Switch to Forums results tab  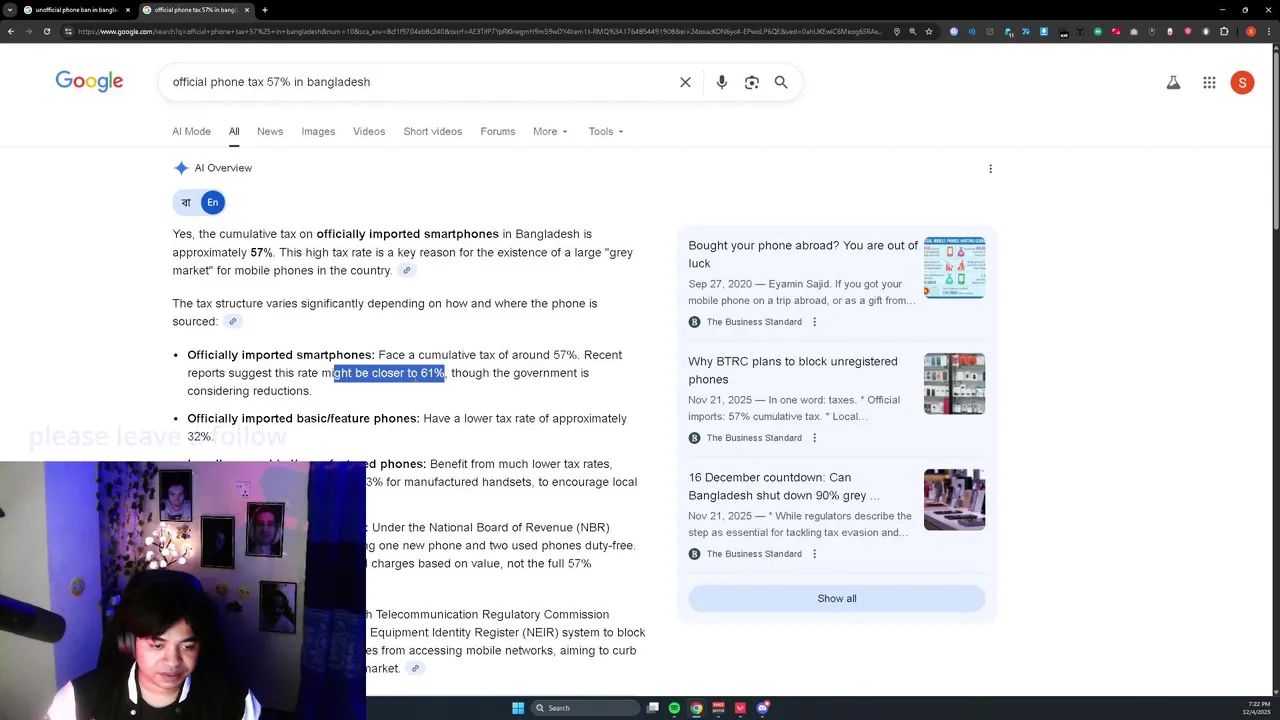(498, 131)
